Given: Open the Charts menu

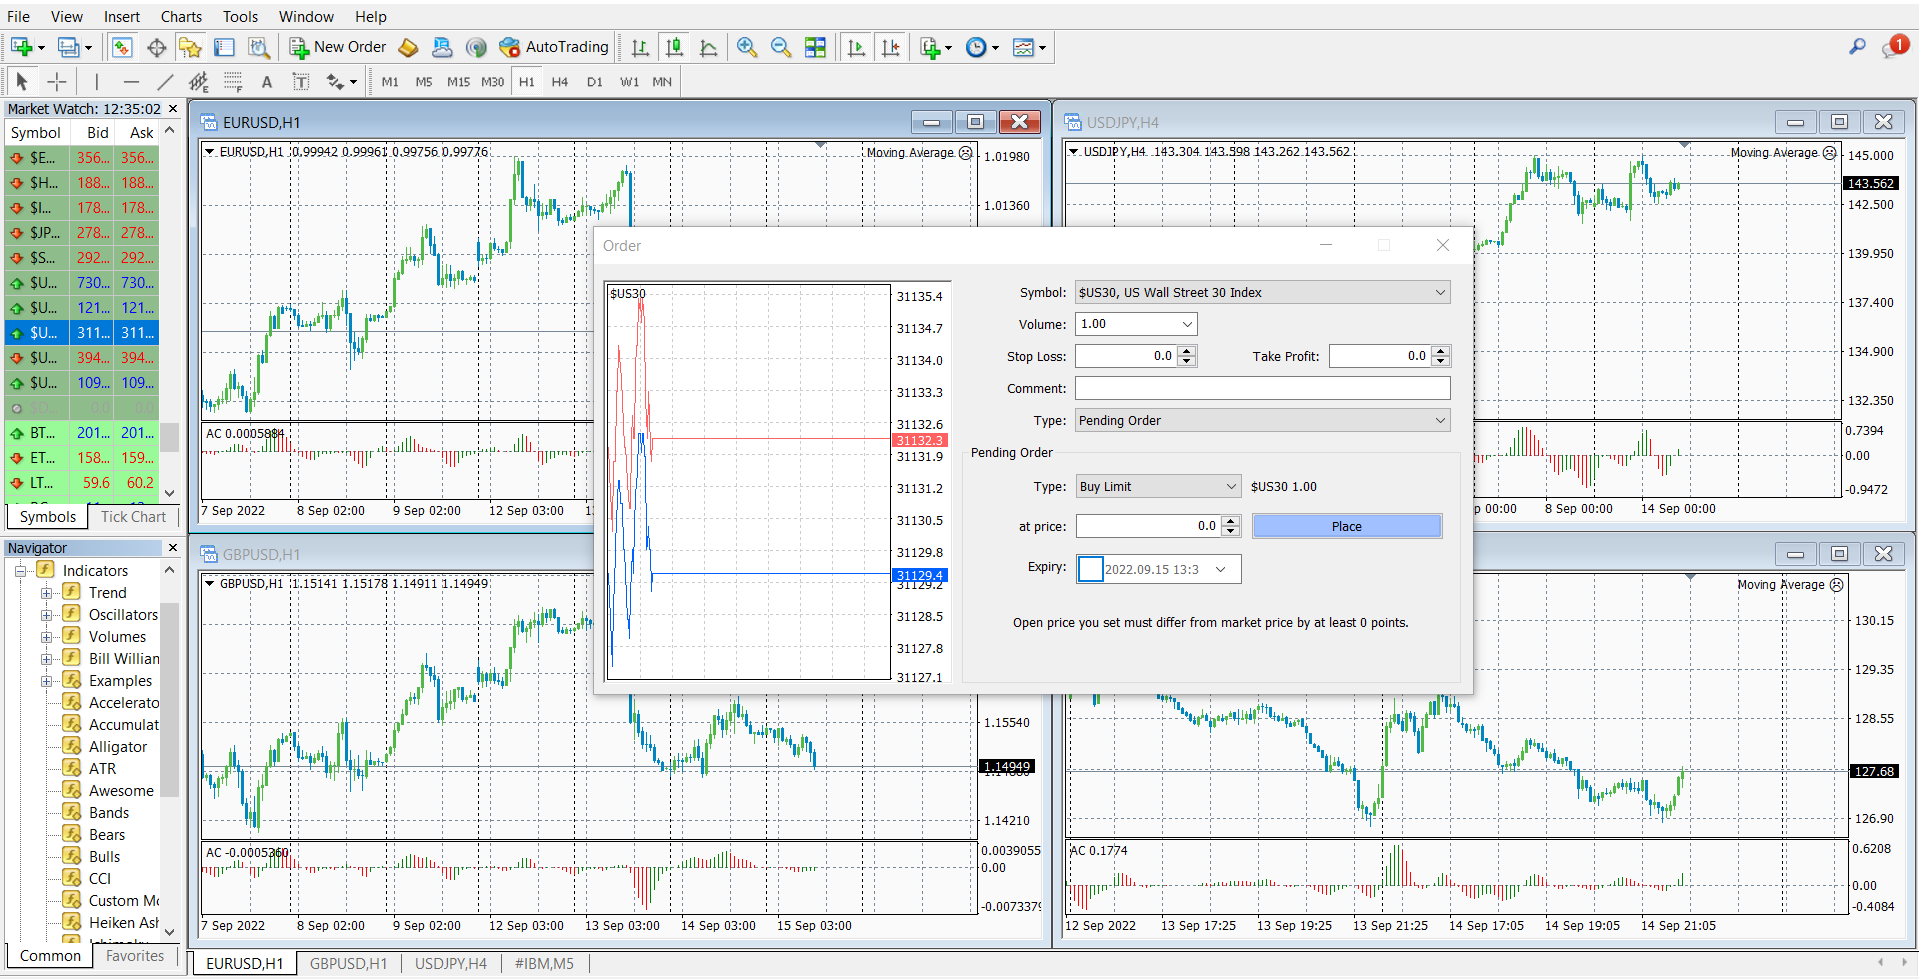Looking at the screenshot, I should [x=181, y=17].
